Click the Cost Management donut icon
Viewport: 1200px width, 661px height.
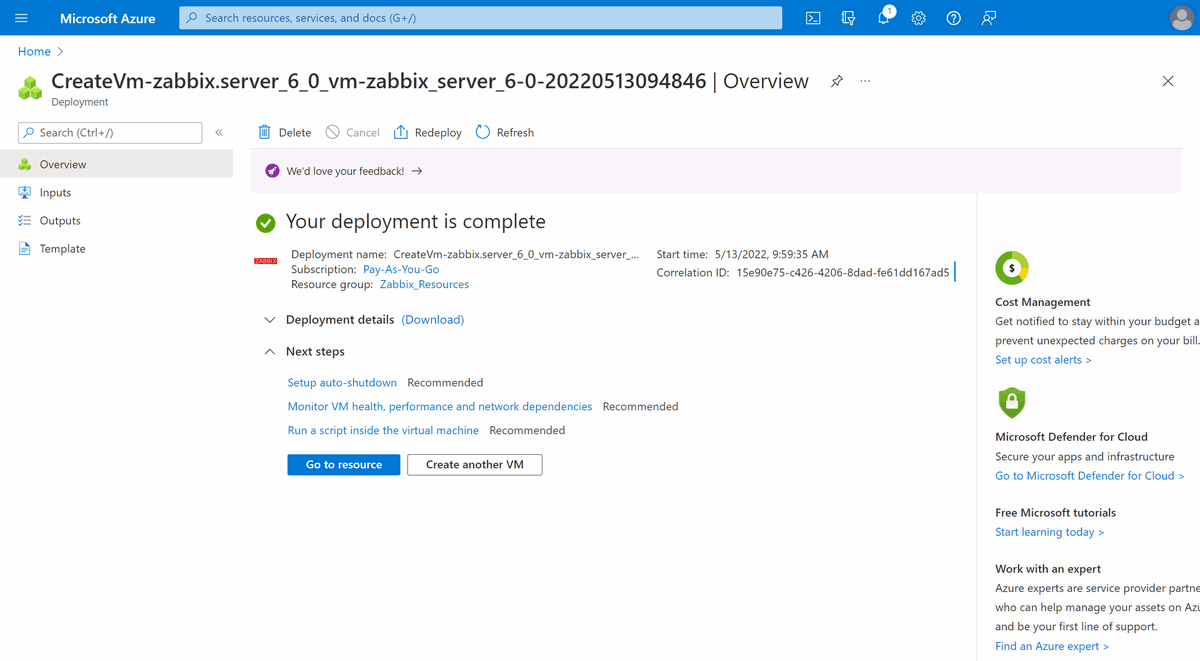click(1012, 268)
